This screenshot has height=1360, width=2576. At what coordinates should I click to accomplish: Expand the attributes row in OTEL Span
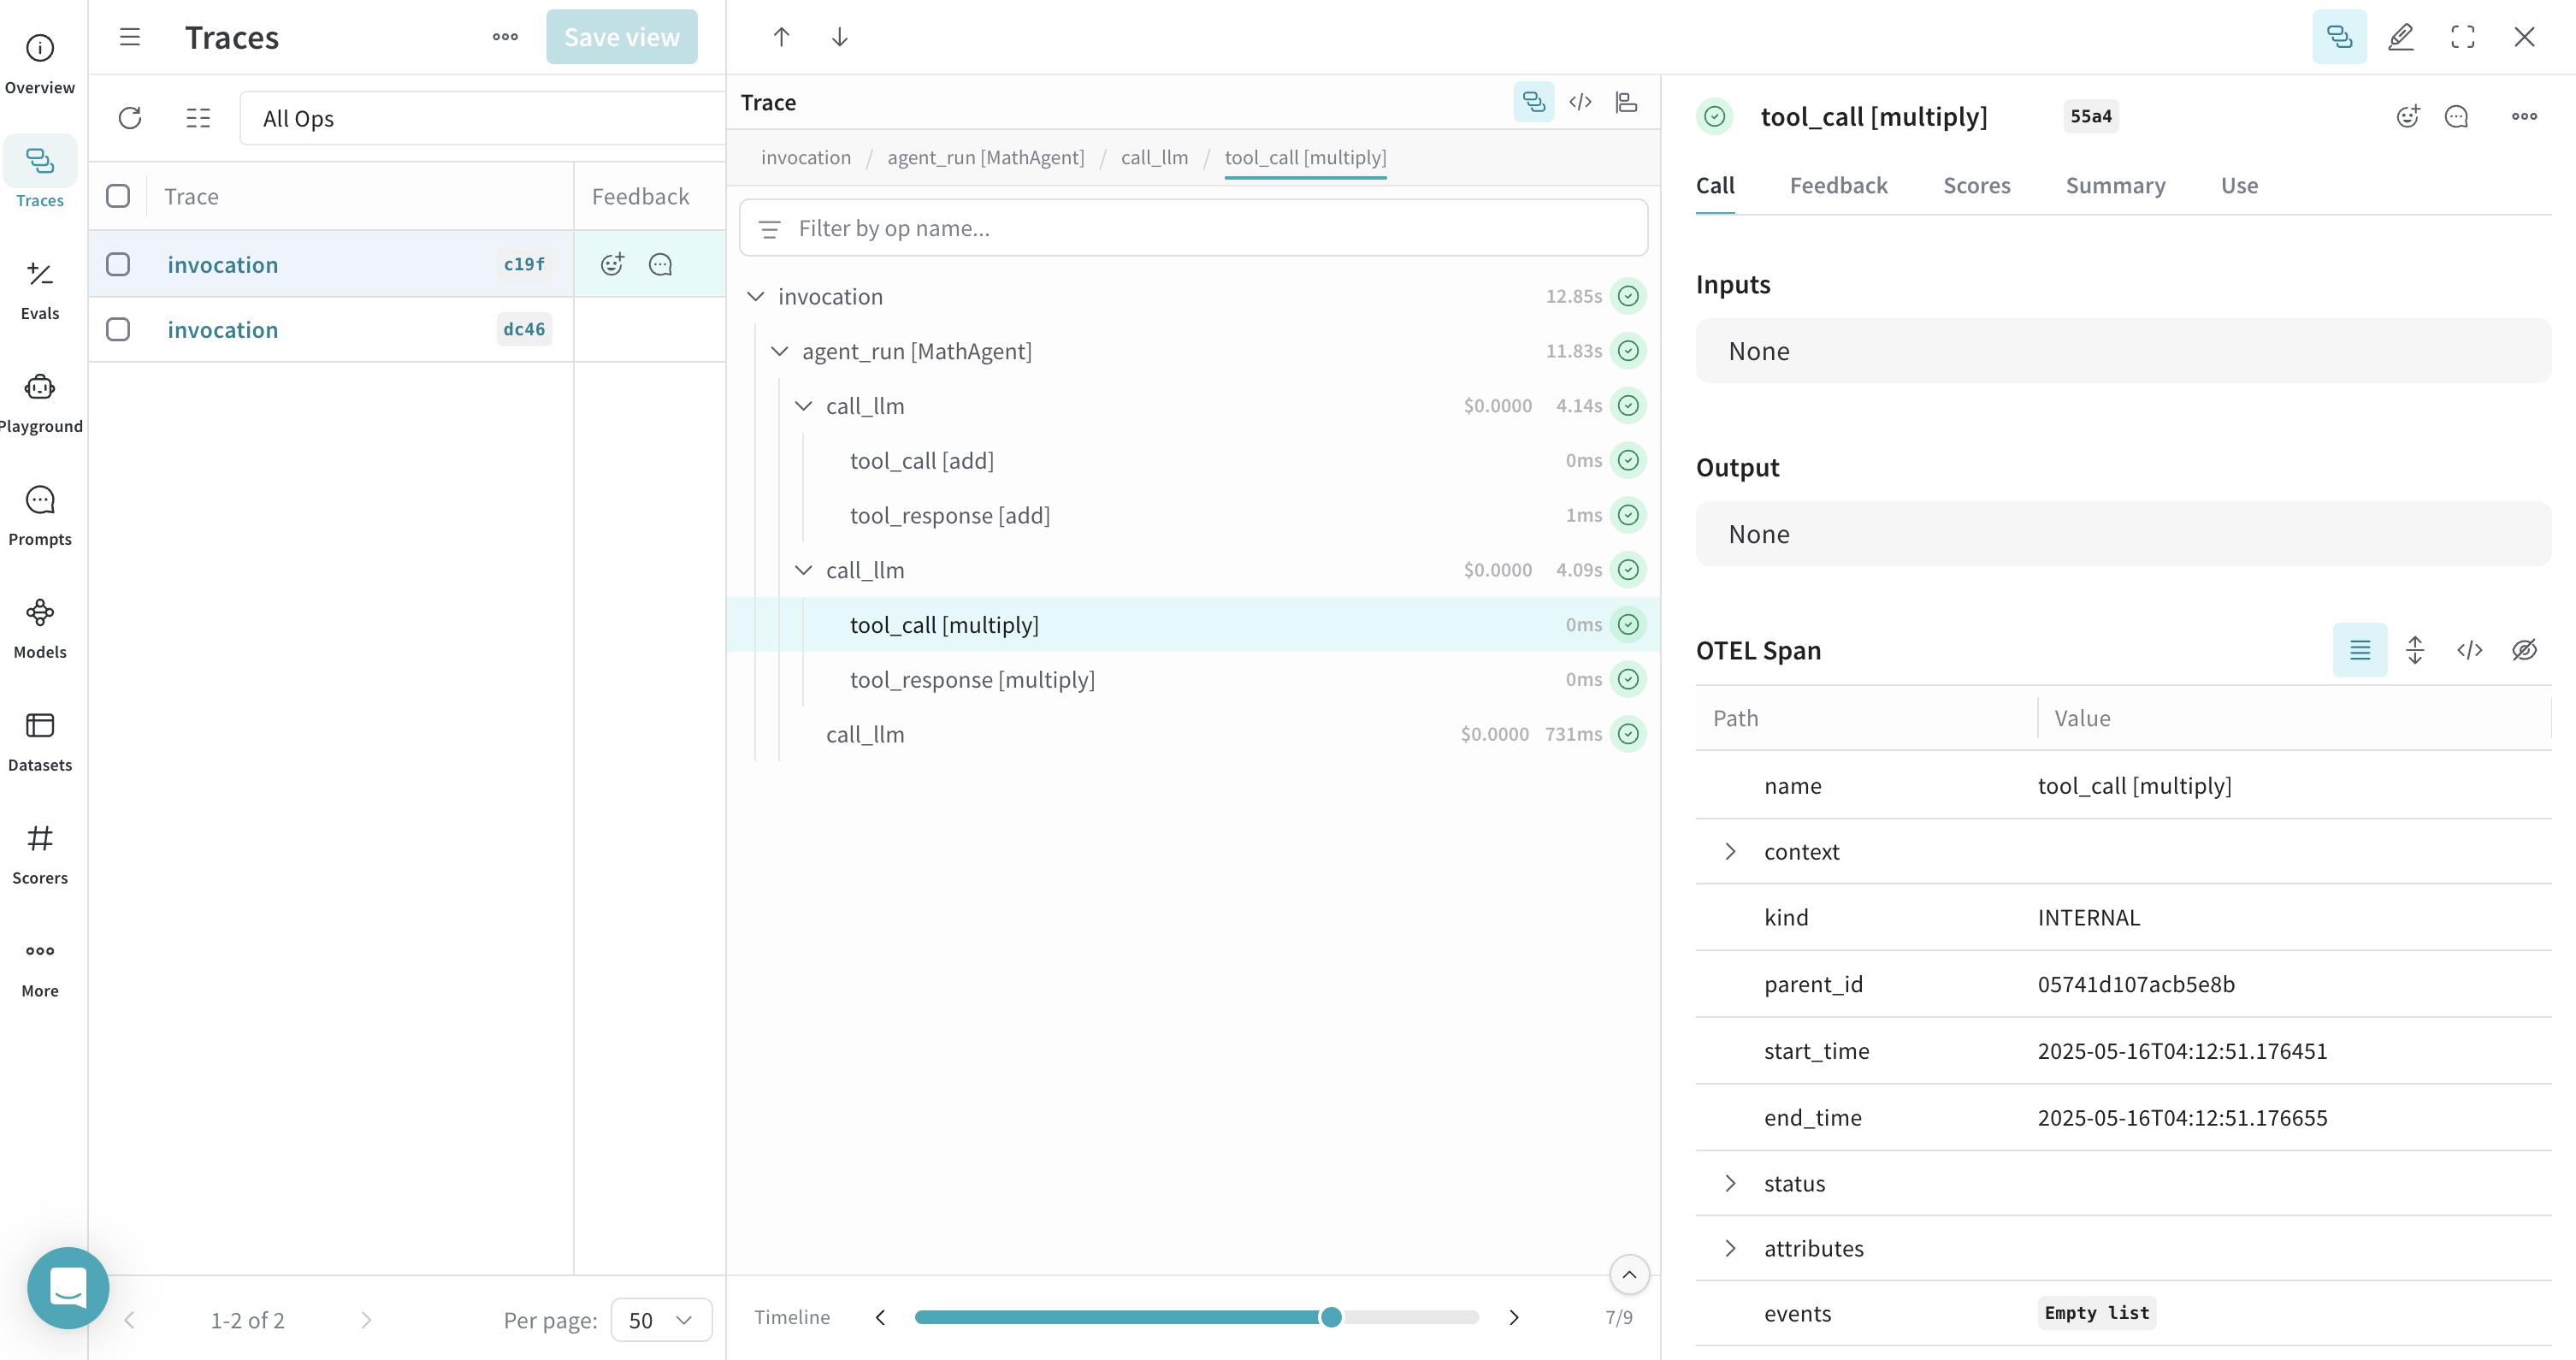[x=1730, y=1248]
